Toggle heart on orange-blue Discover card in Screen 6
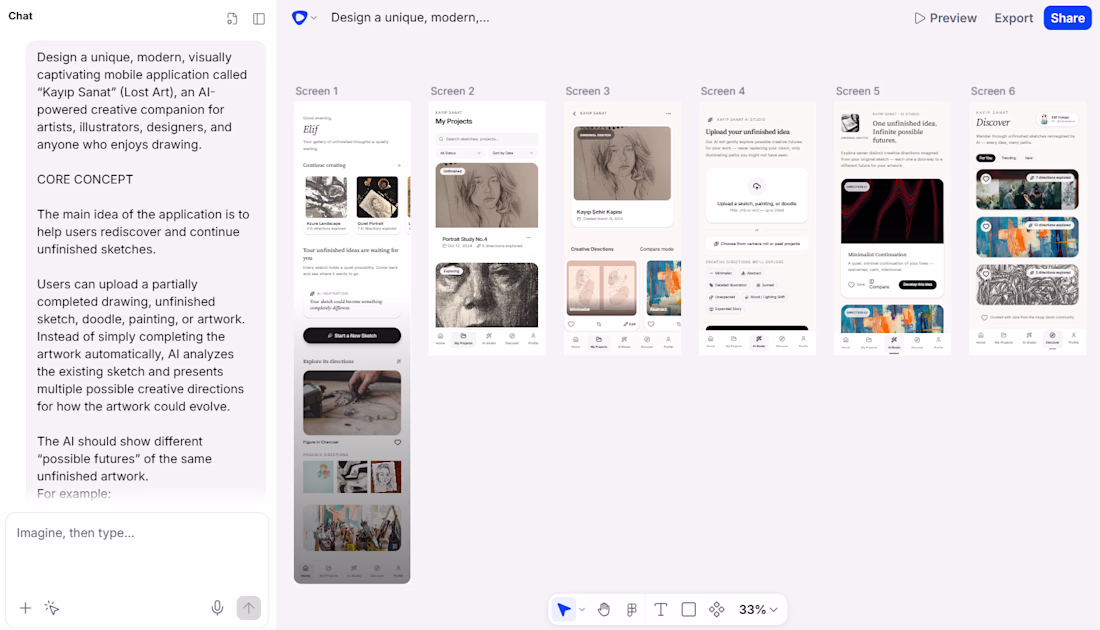 pyautogui.click(x=986, y=227)
